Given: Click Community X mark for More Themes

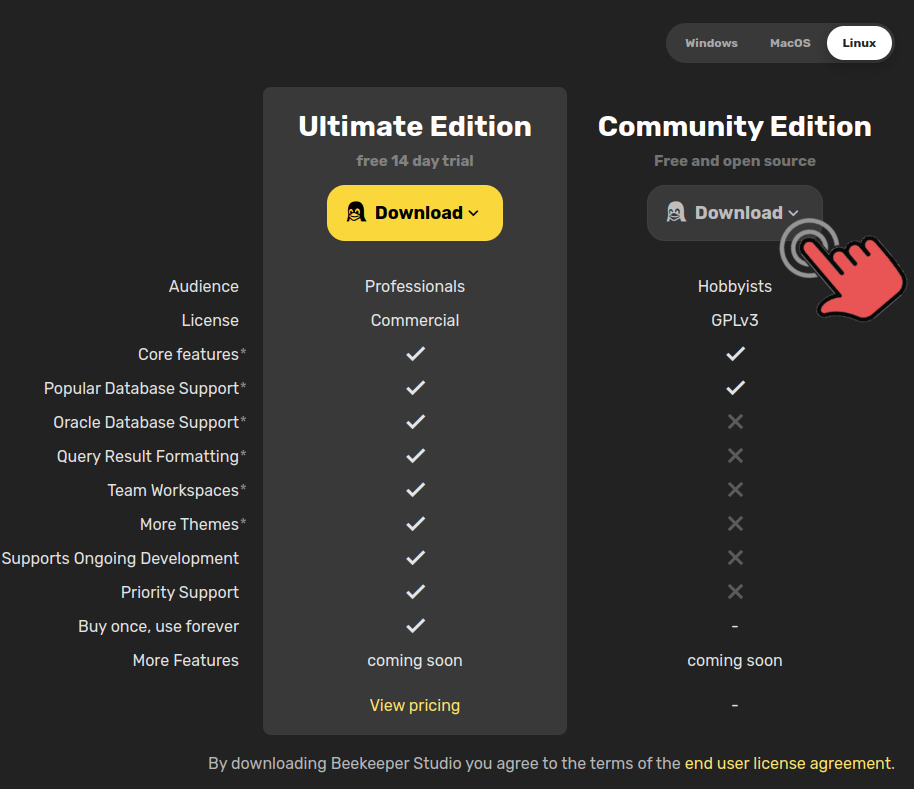Looking at the screenshot, I should [x=735, y=524].
